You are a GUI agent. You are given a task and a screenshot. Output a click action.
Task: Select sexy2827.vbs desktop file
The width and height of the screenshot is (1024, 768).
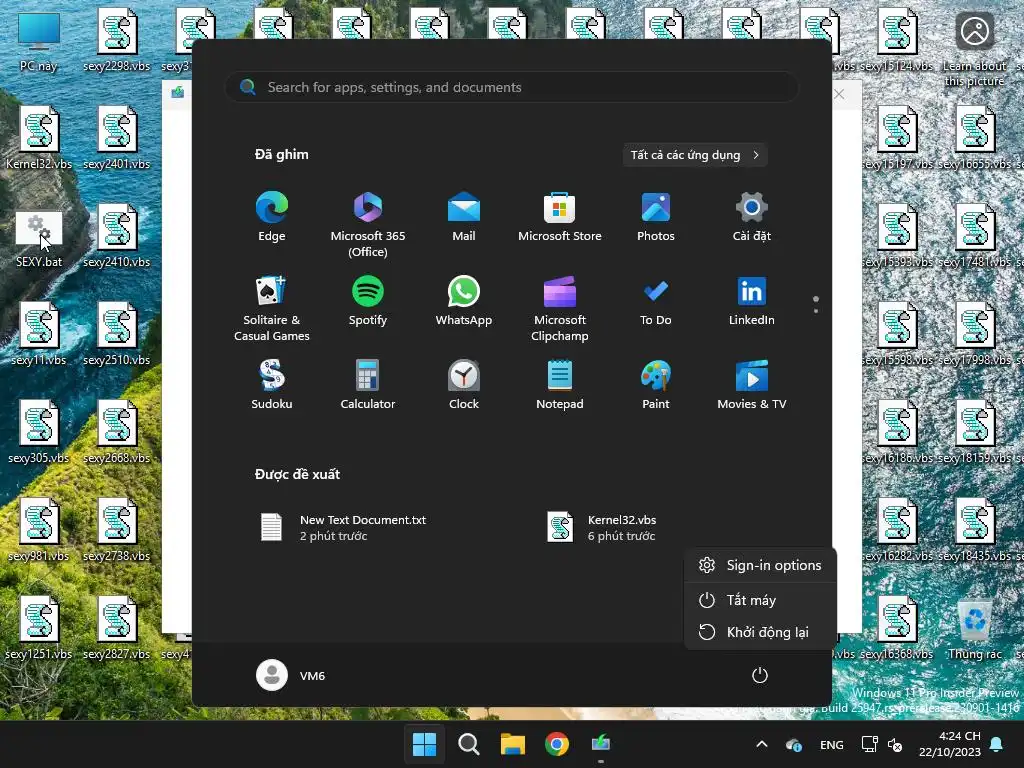click(x=117, y=628)
